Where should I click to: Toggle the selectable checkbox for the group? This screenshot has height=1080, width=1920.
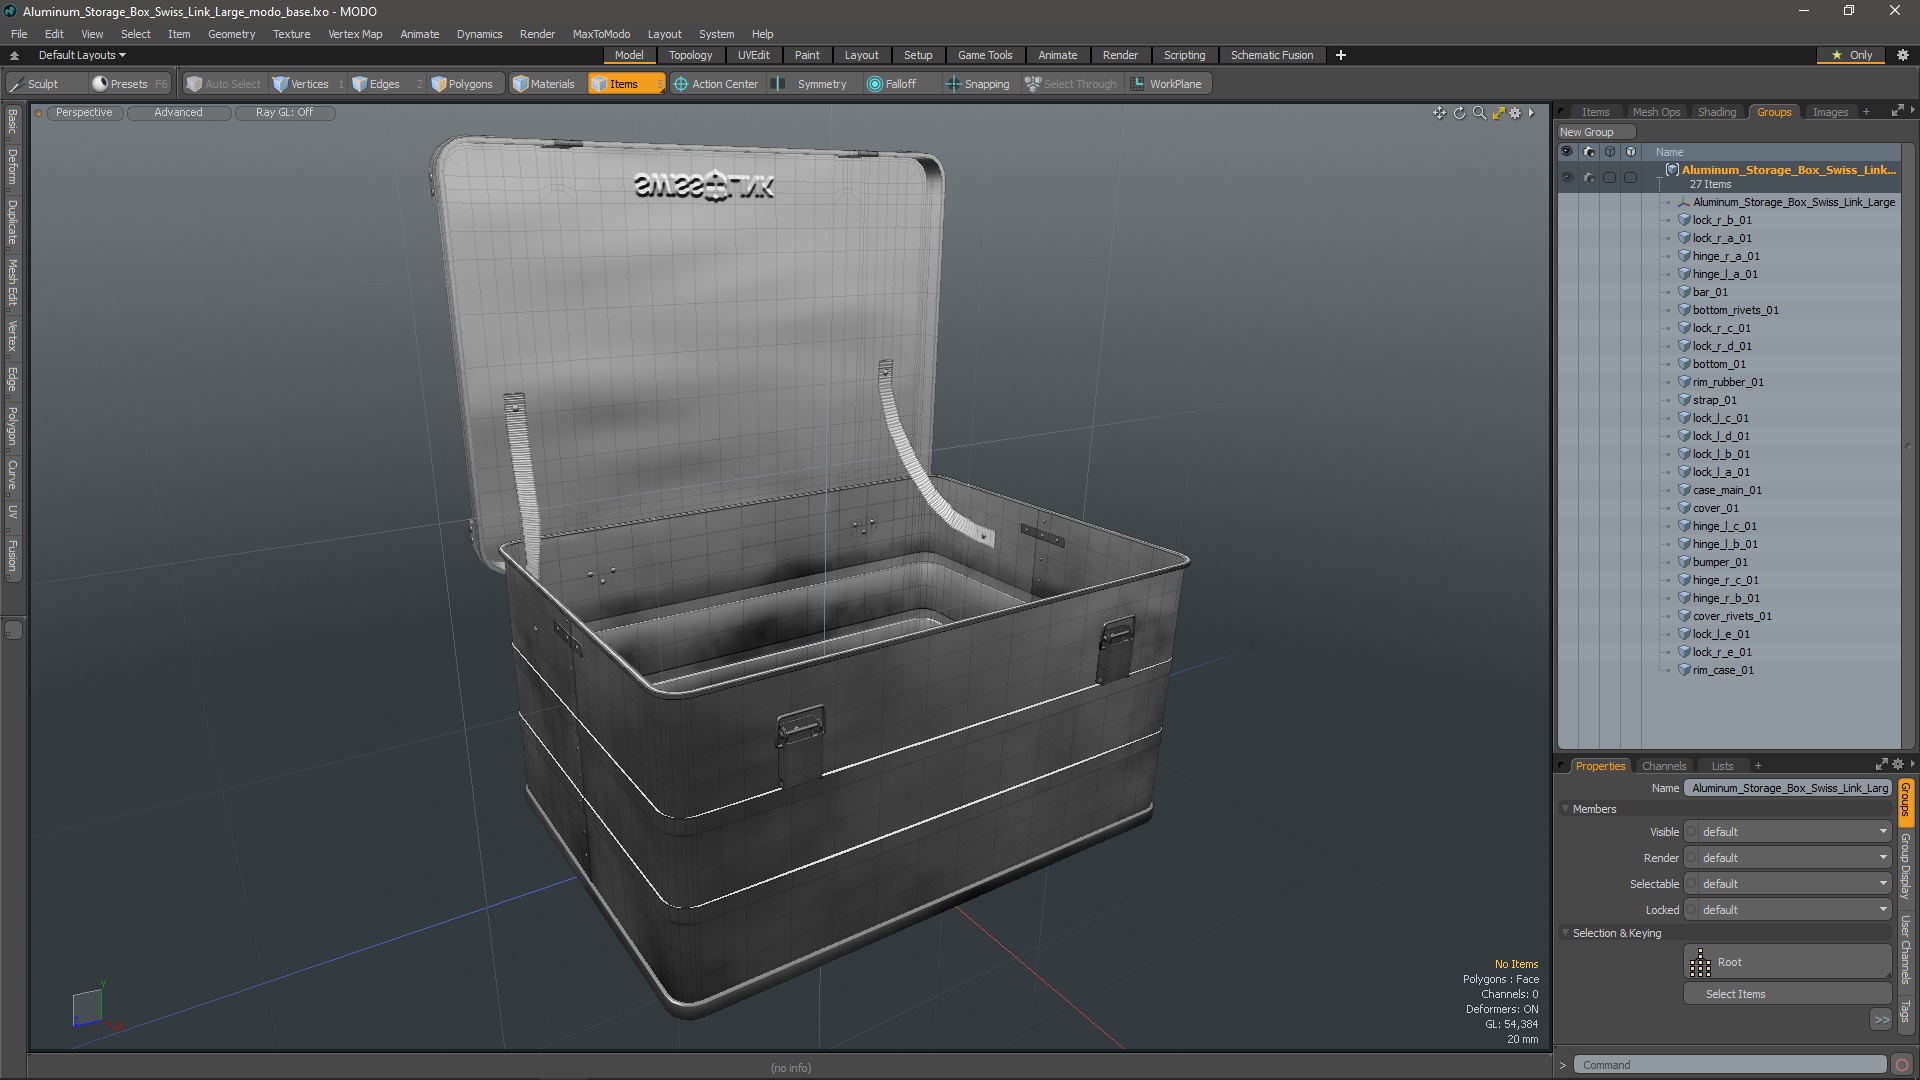click(1609, 177)
